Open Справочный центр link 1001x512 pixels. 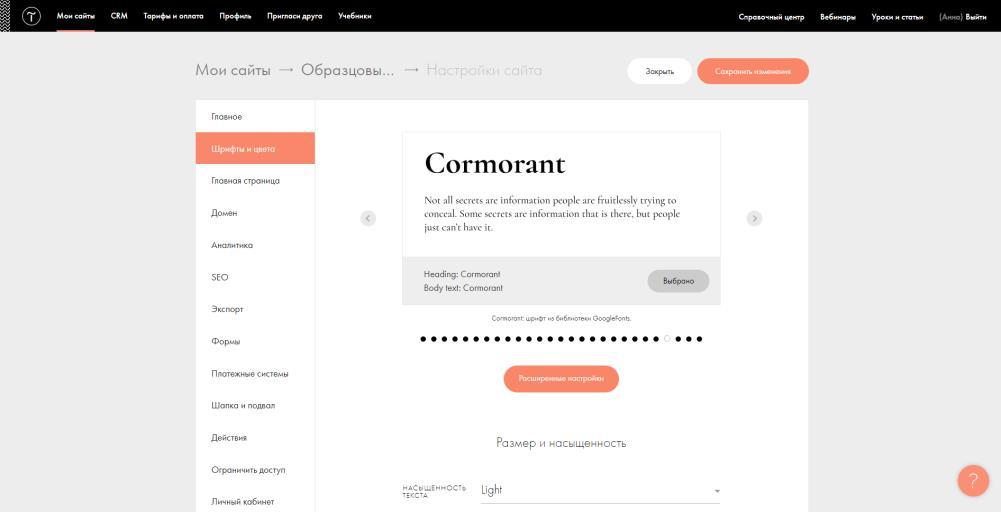[x=771, y=16]
